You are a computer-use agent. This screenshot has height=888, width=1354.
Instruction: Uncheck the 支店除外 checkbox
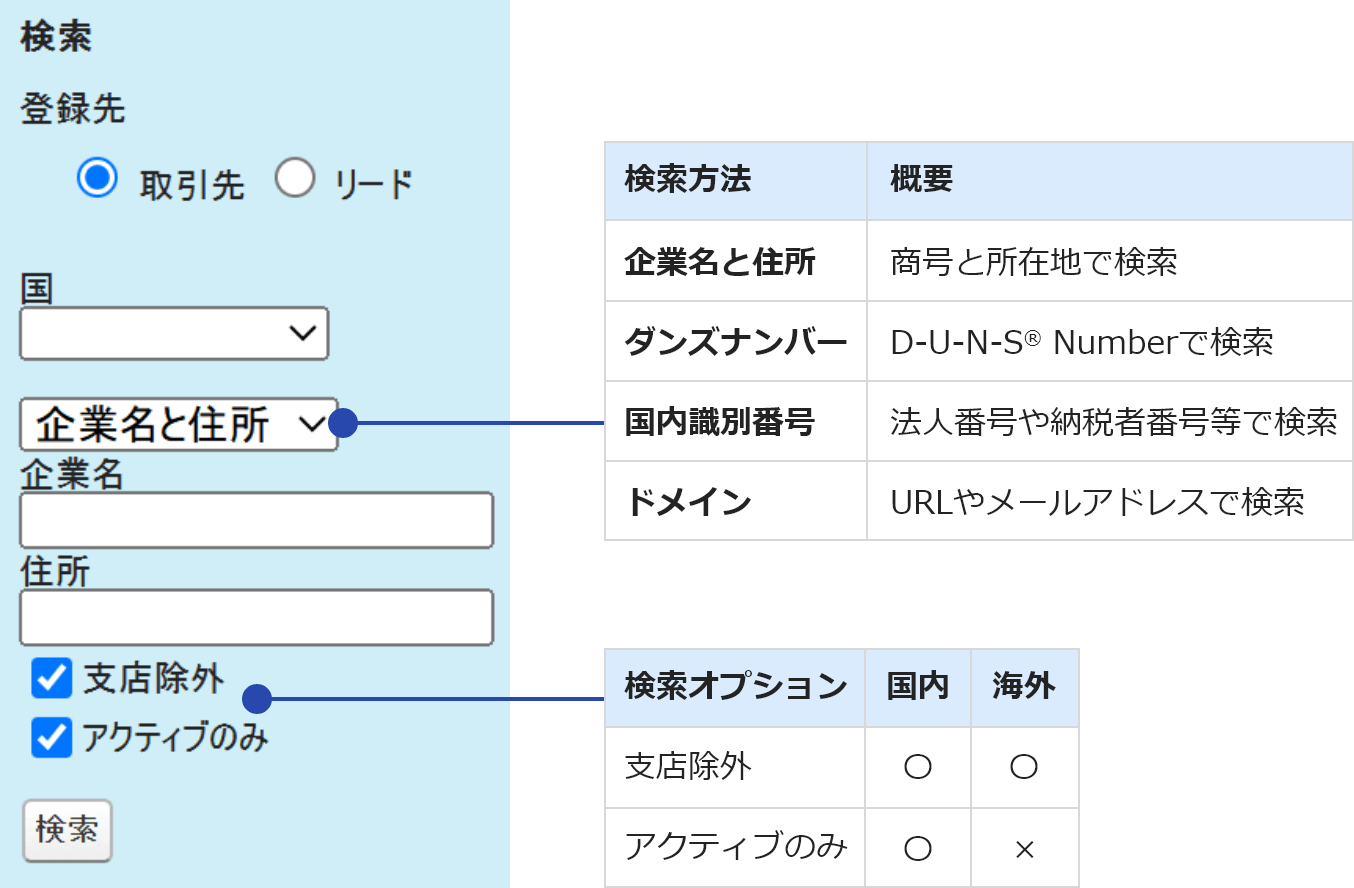pos(52,678)
